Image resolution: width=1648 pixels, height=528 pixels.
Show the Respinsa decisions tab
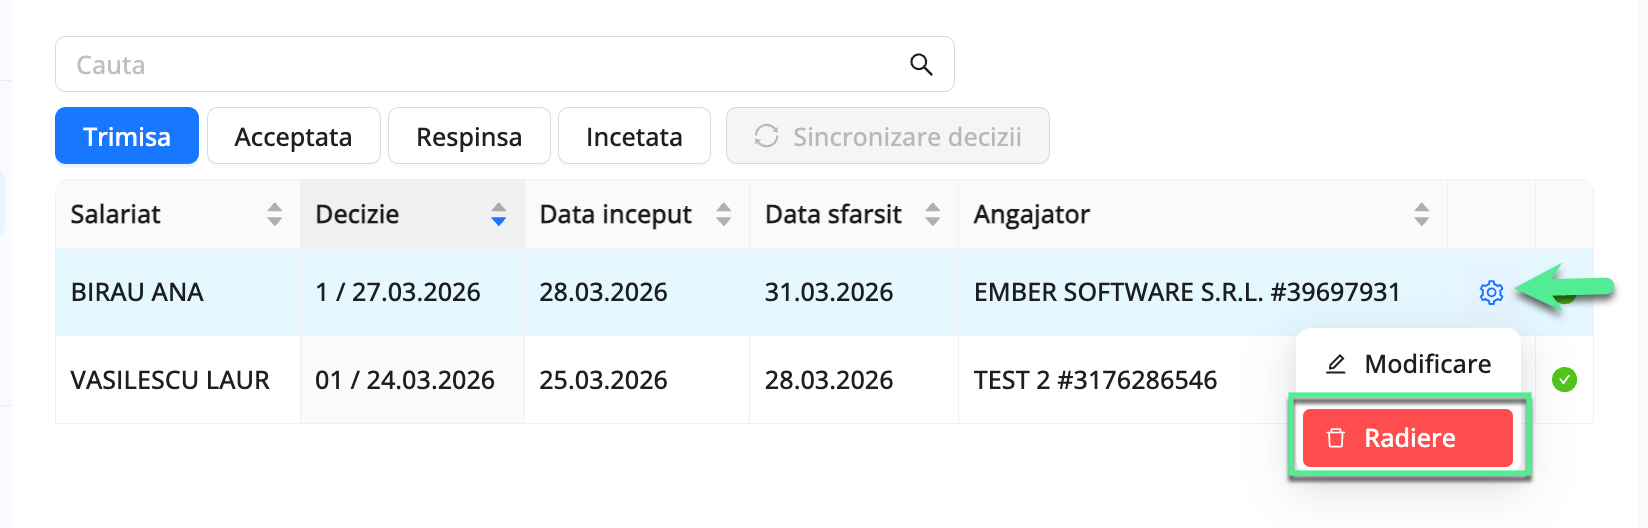pos(469,136)
